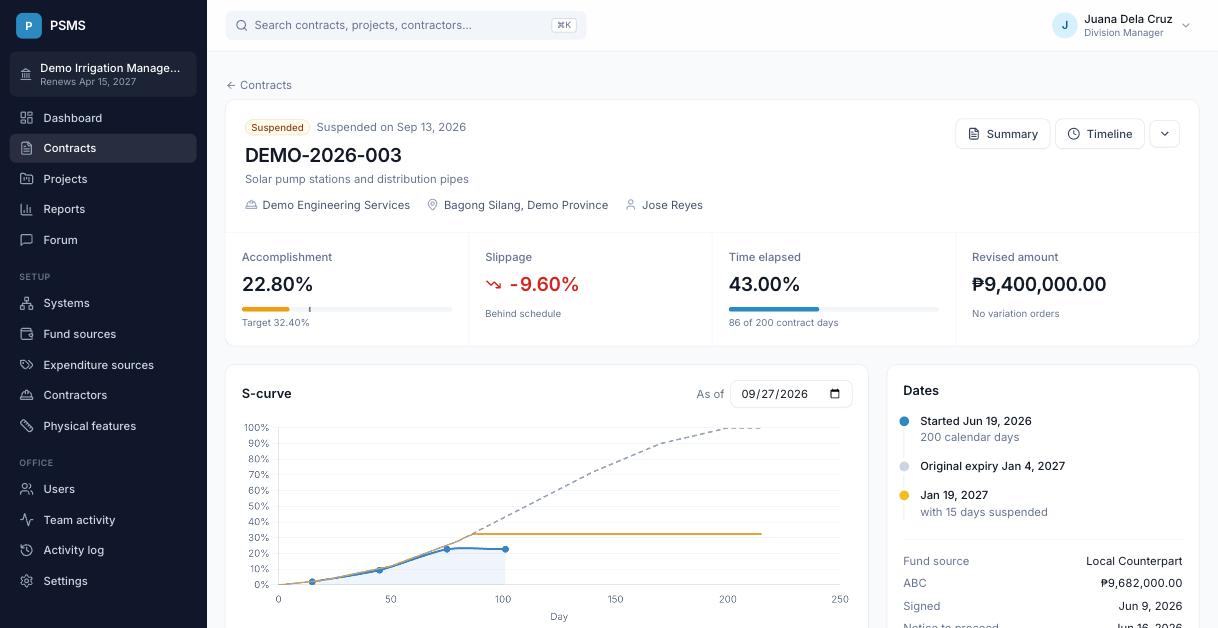Click the Time elapsed progress bar

[x=834, y=309]
